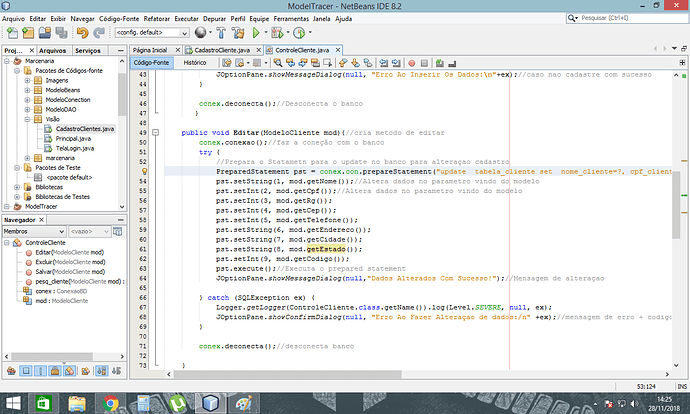690x414 pixels.
Task: Toggle Bookmark editor toolbar button
Action: (367, 63)
